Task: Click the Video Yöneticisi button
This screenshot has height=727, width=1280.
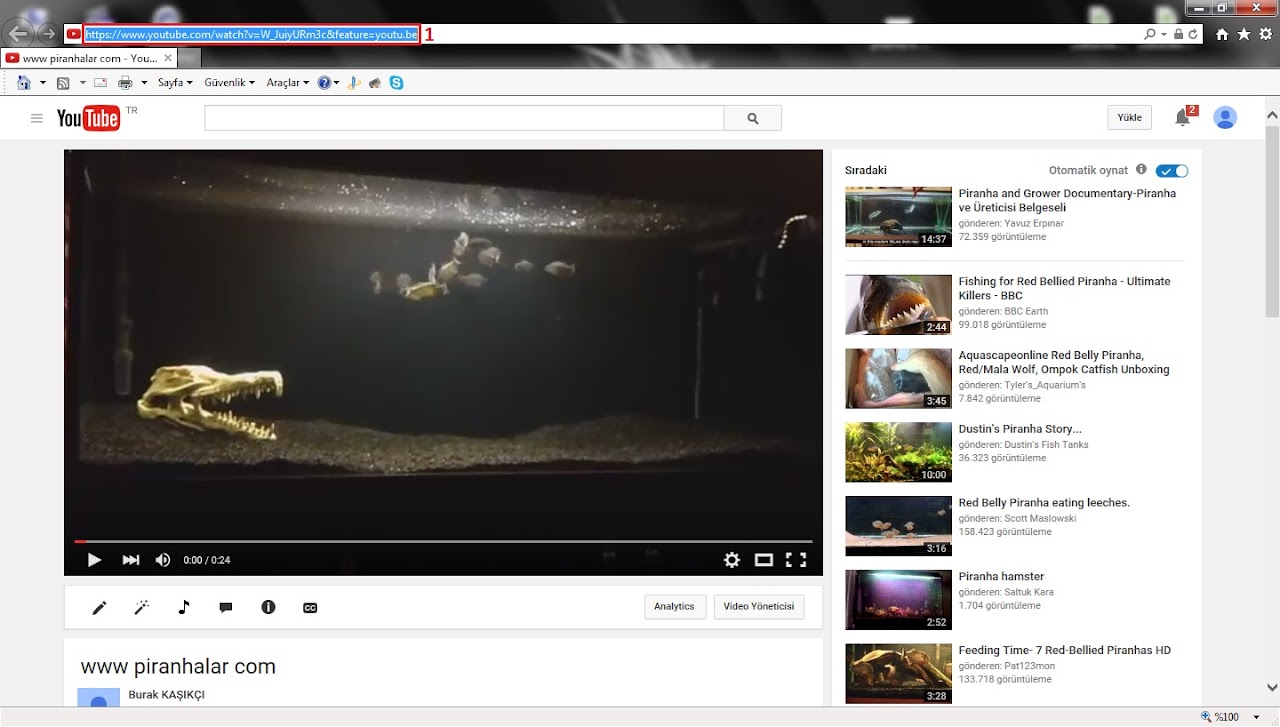Action: point(759,607)
